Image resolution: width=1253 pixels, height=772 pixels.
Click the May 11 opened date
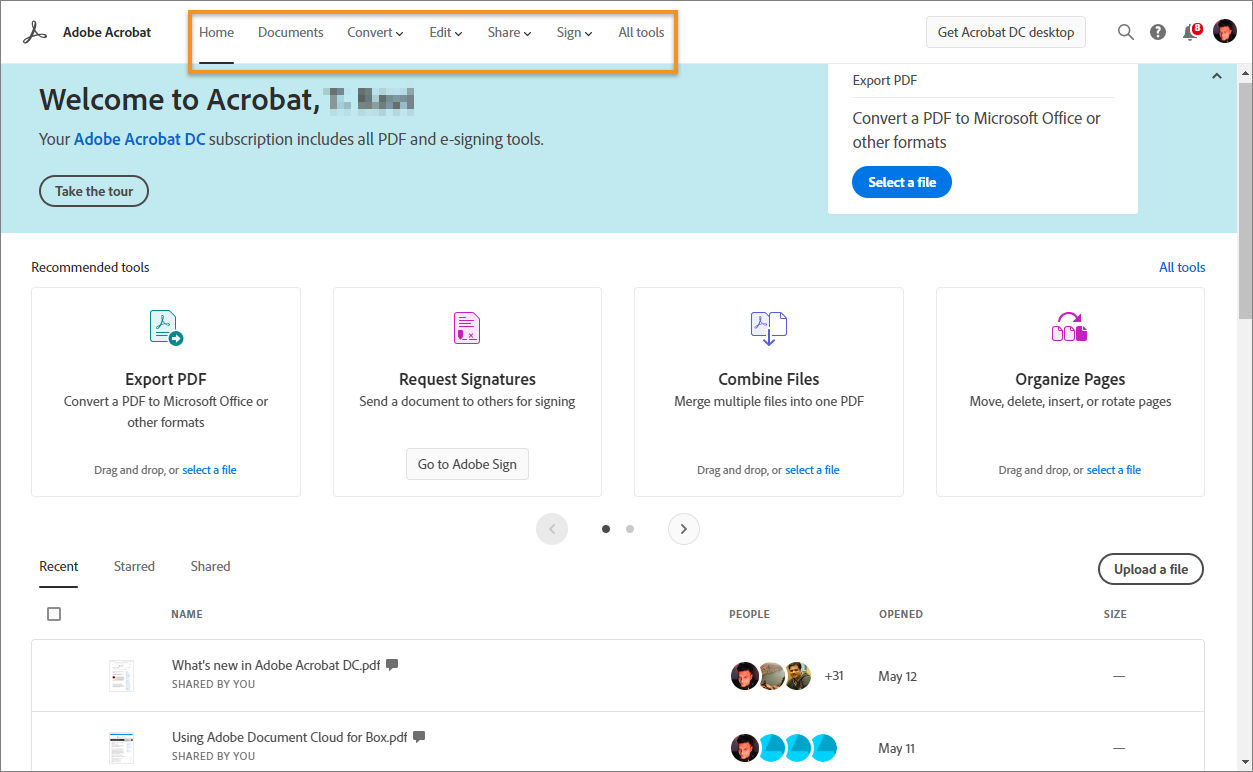(897, 748)
